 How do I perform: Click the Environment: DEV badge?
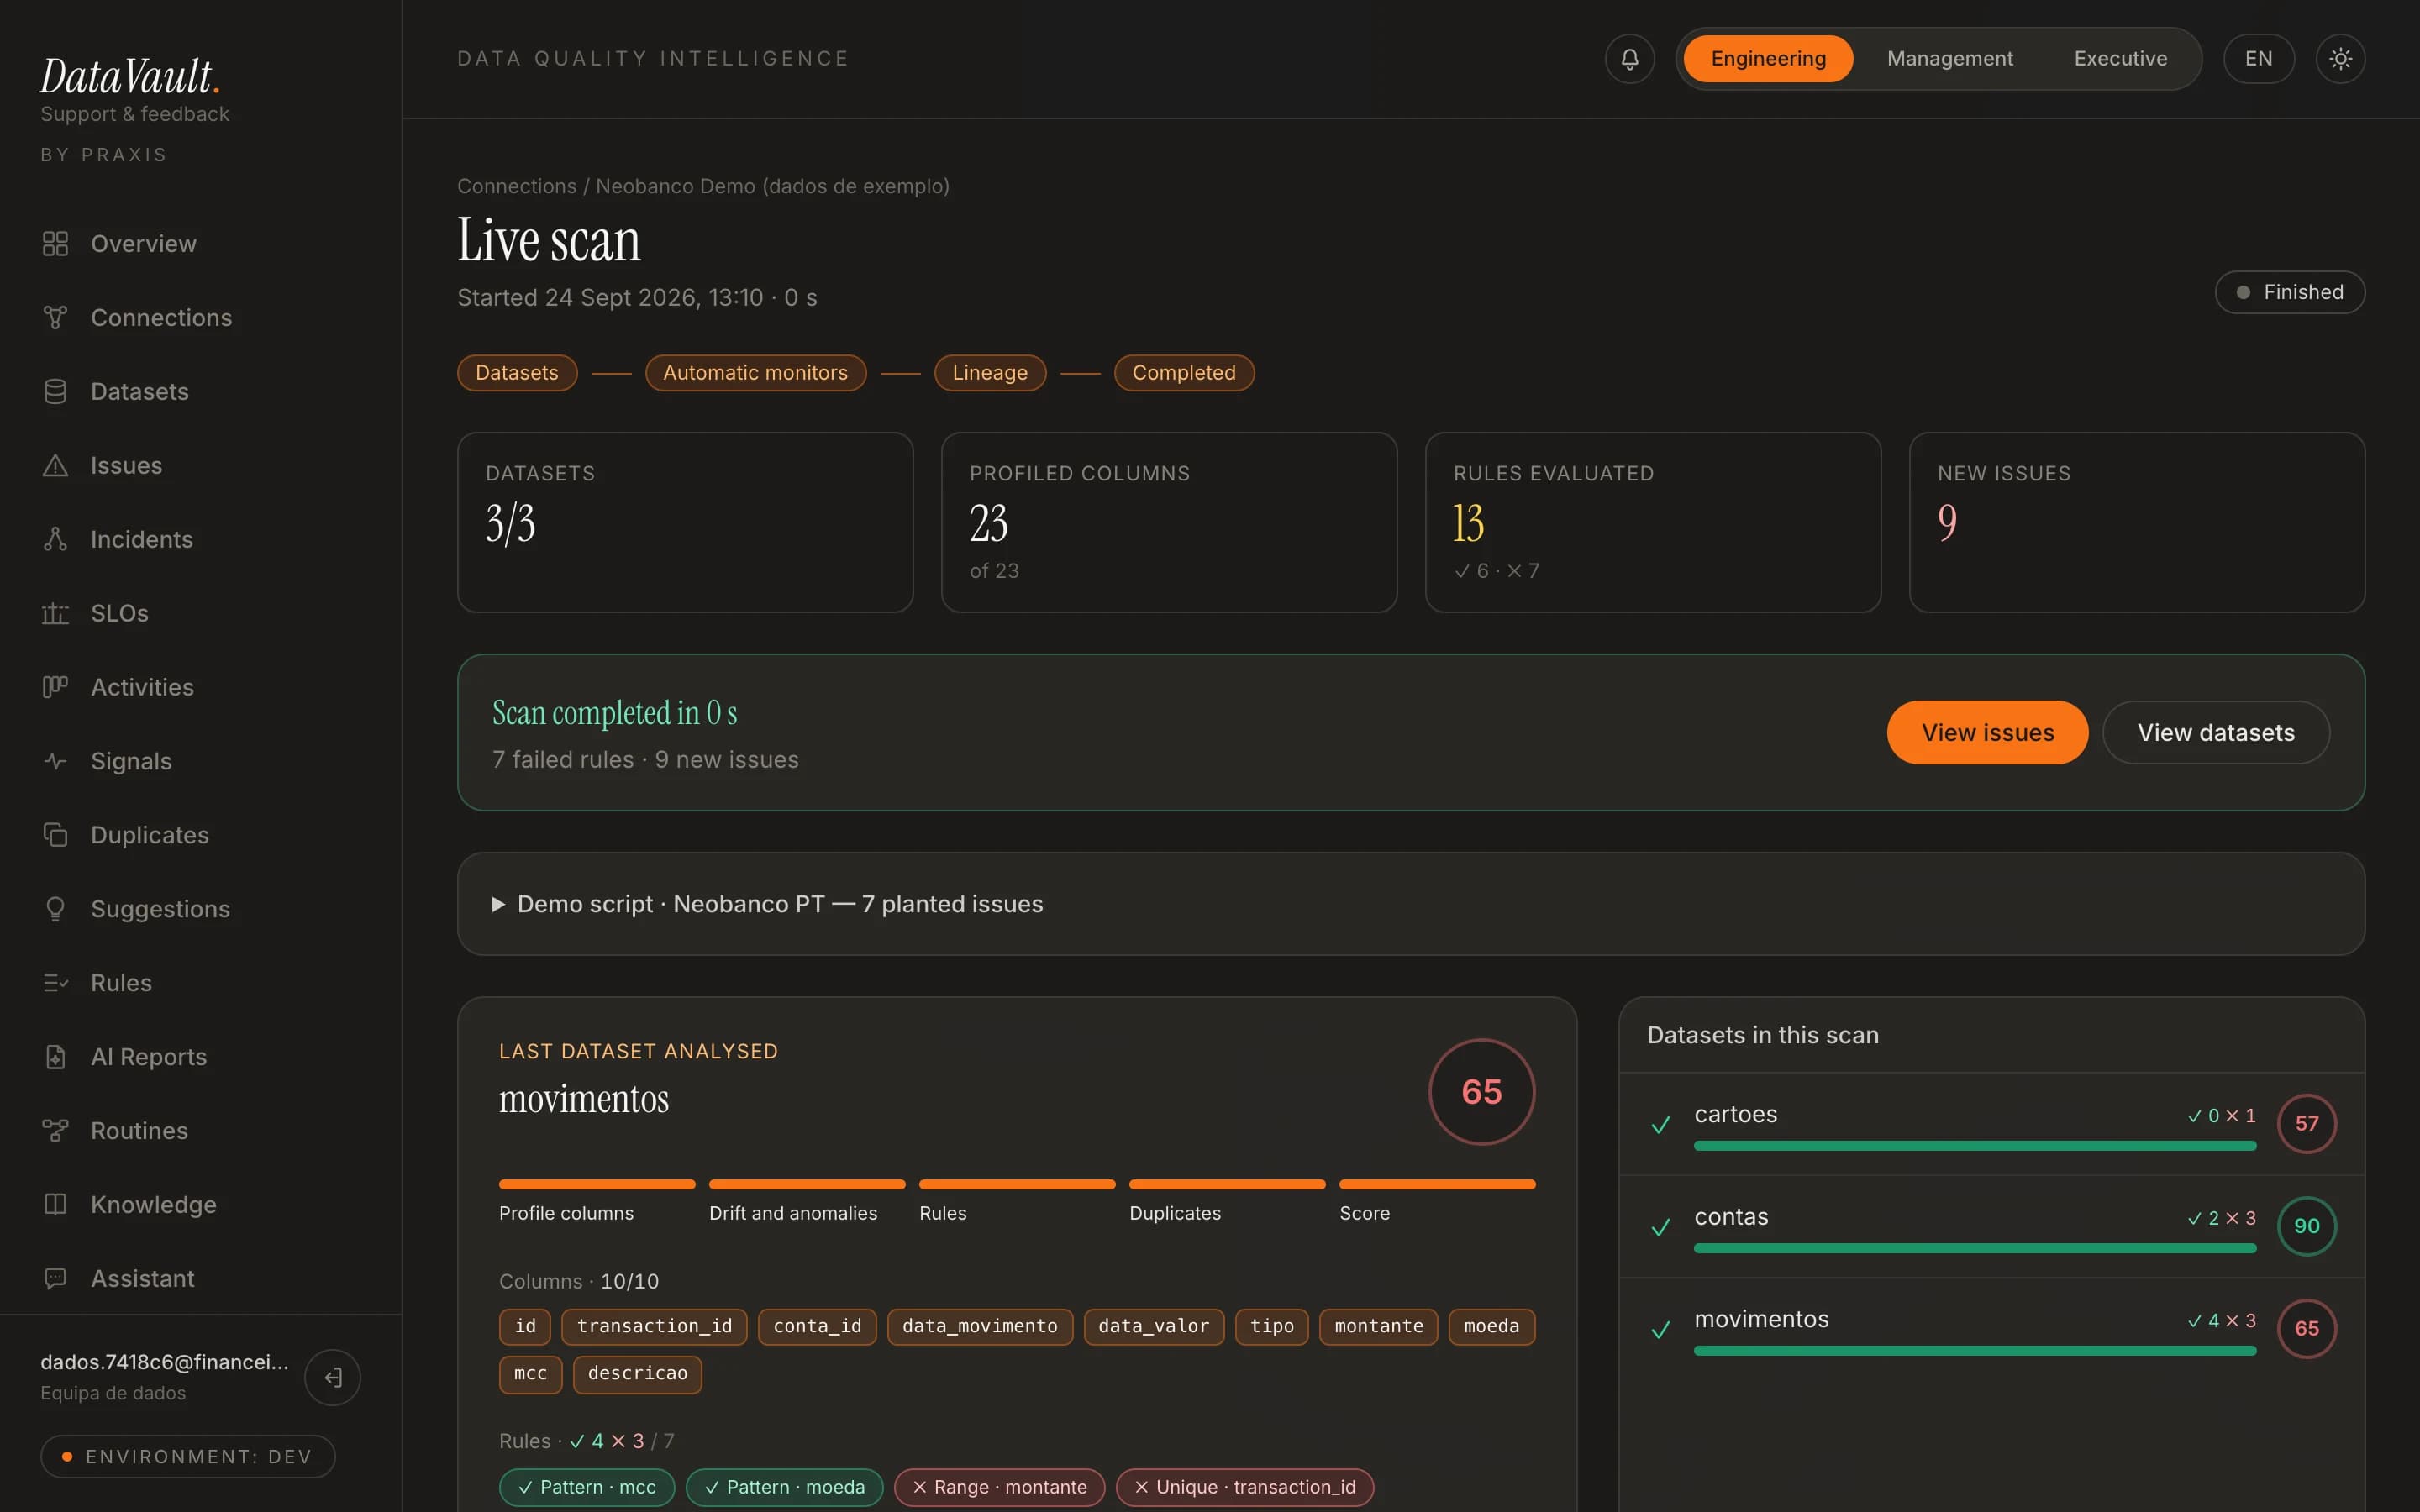pyautogui.click(x=187, y=1457)
